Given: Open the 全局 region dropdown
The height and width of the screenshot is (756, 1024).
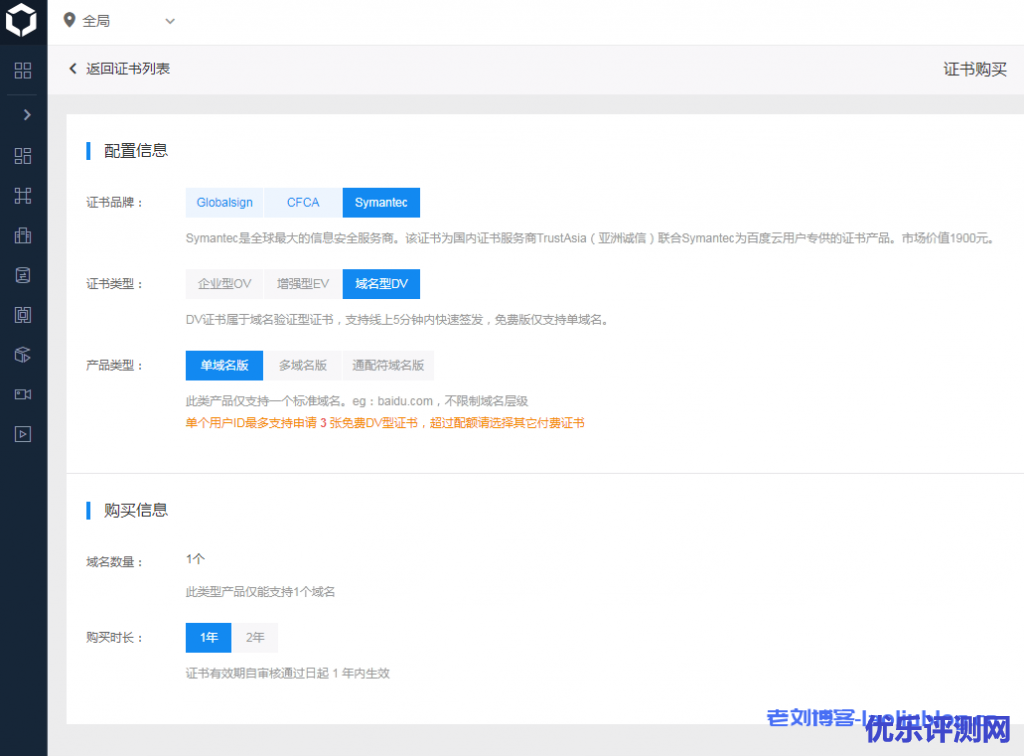Looking at the screenshot, I should (119, 21).
